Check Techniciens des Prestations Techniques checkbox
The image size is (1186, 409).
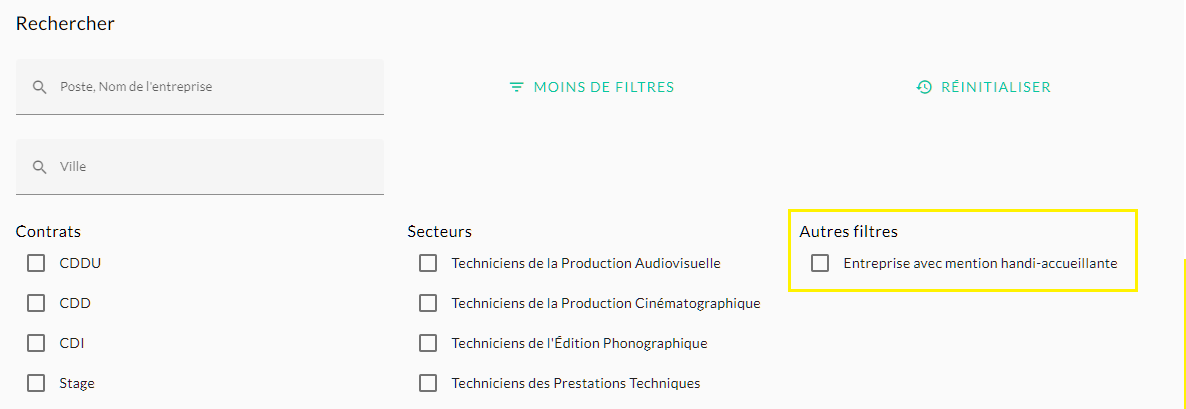[x=428, y=383]
